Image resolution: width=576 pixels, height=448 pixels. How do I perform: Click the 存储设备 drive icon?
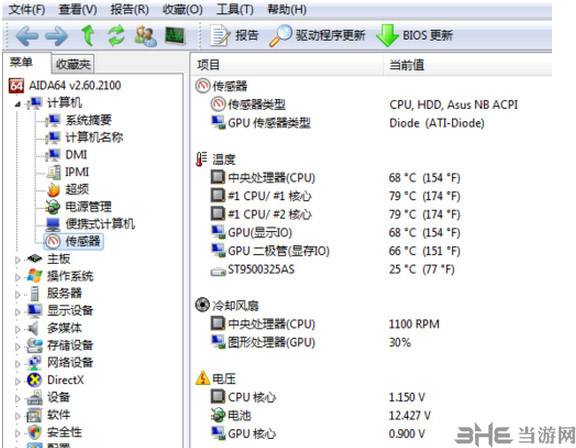coord(35,345)
